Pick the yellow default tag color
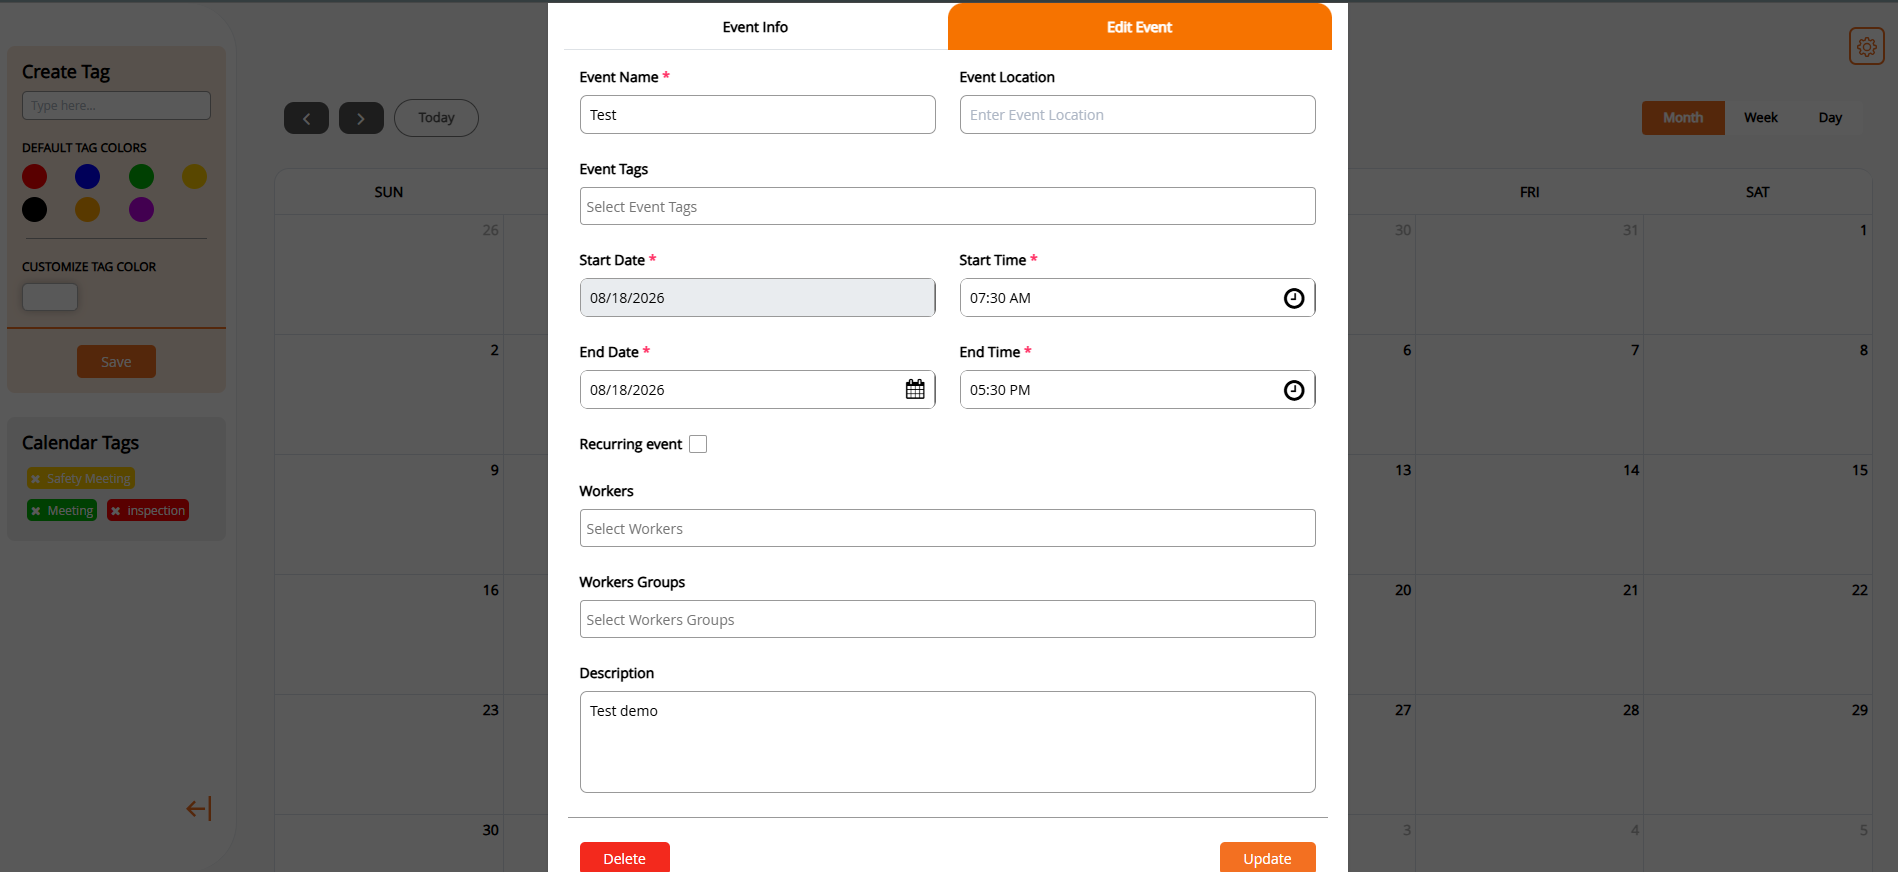1898x872 pixels. [195, 177]
